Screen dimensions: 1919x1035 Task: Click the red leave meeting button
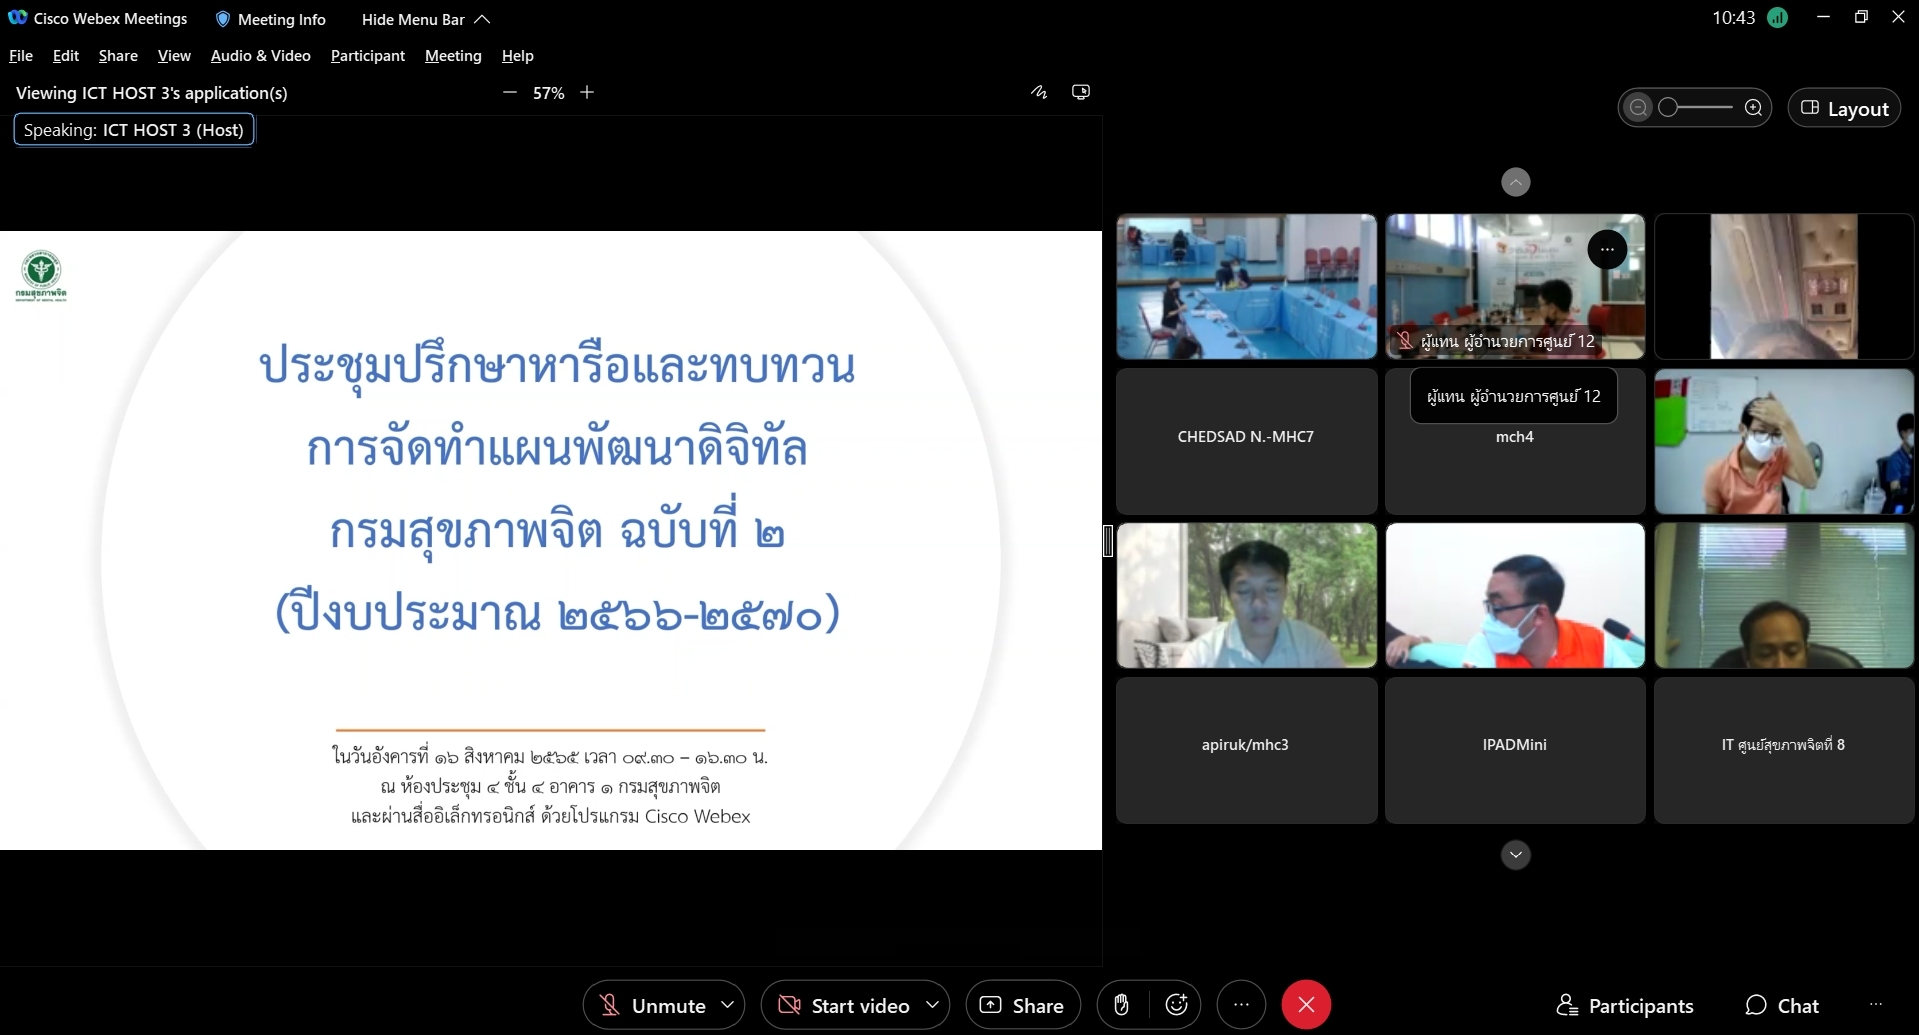tap(1306, 1005)
